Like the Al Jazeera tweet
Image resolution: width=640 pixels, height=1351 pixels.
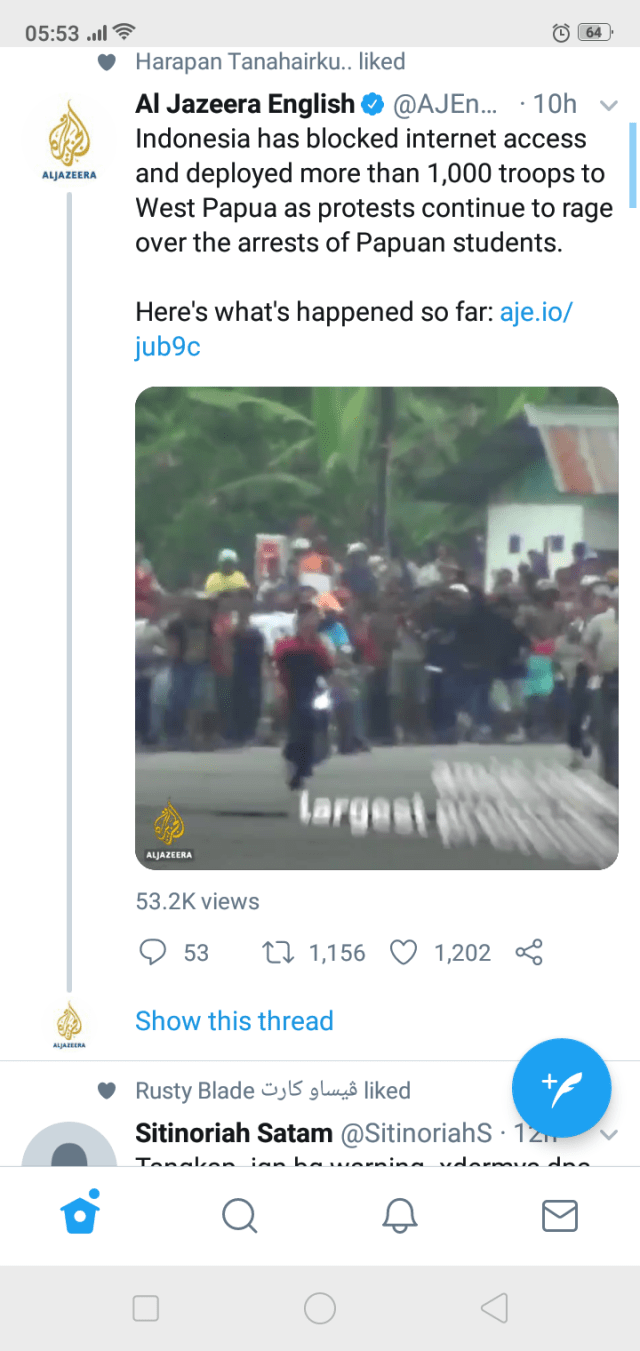pyautogui.click(x=403, y=952)
